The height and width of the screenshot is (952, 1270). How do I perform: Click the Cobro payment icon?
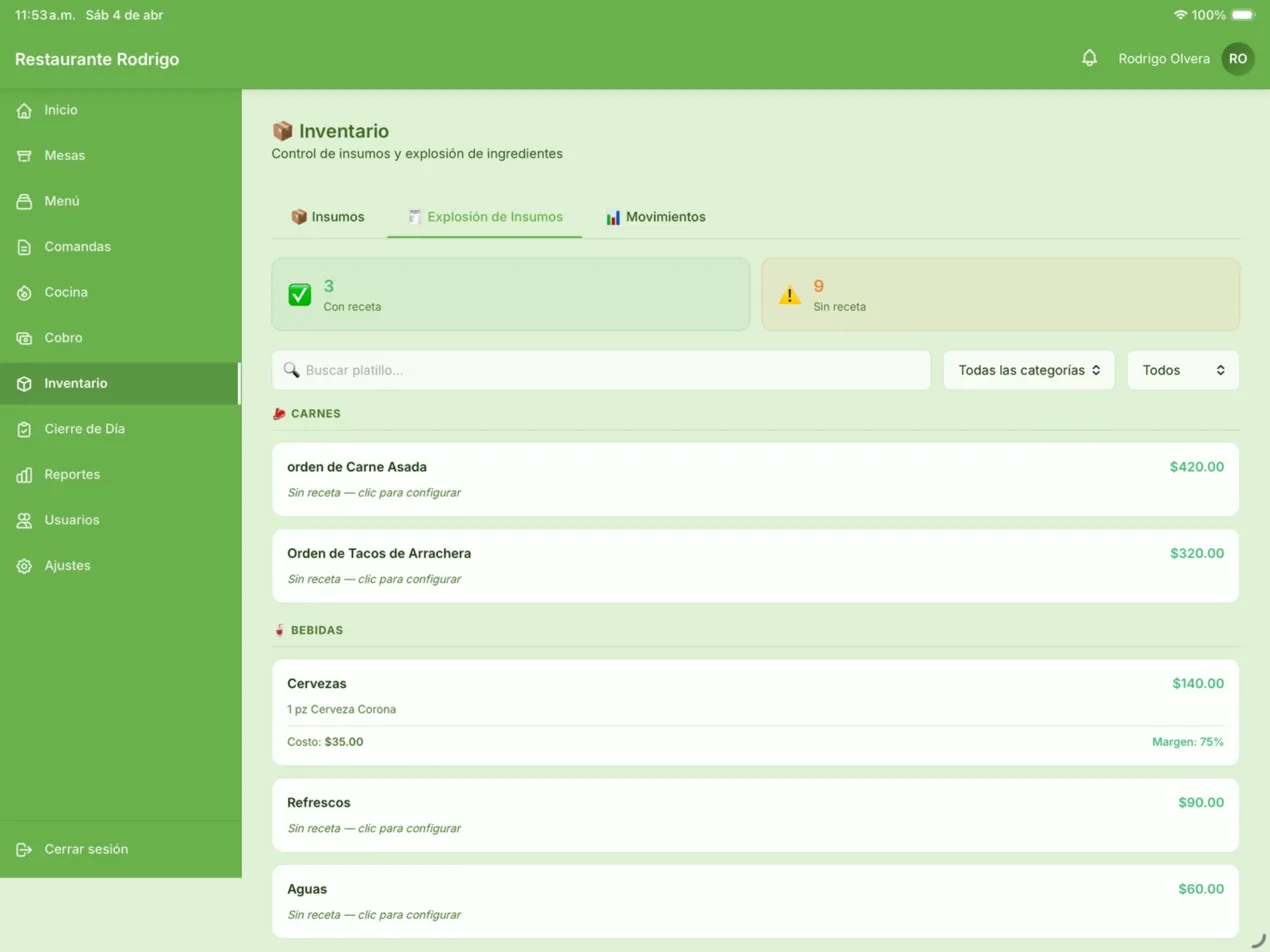24,338
